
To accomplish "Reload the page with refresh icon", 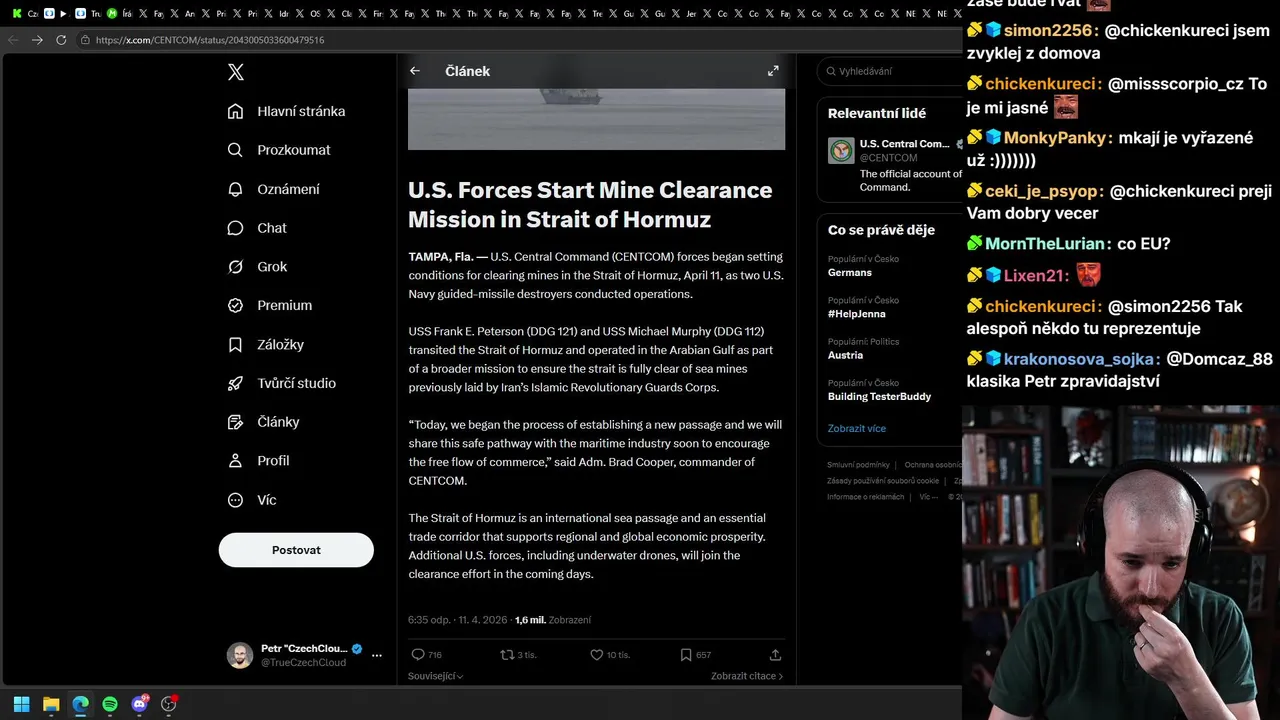I will coord(61,40).
